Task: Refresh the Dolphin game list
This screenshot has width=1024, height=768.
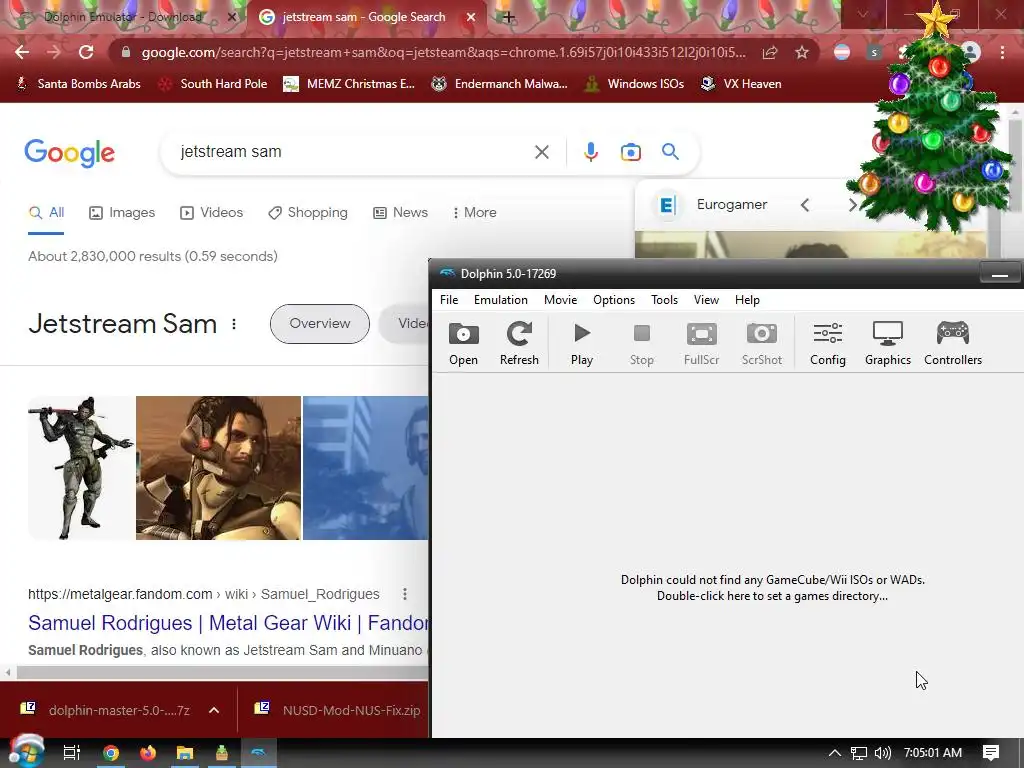Action: tap(519, 344)
